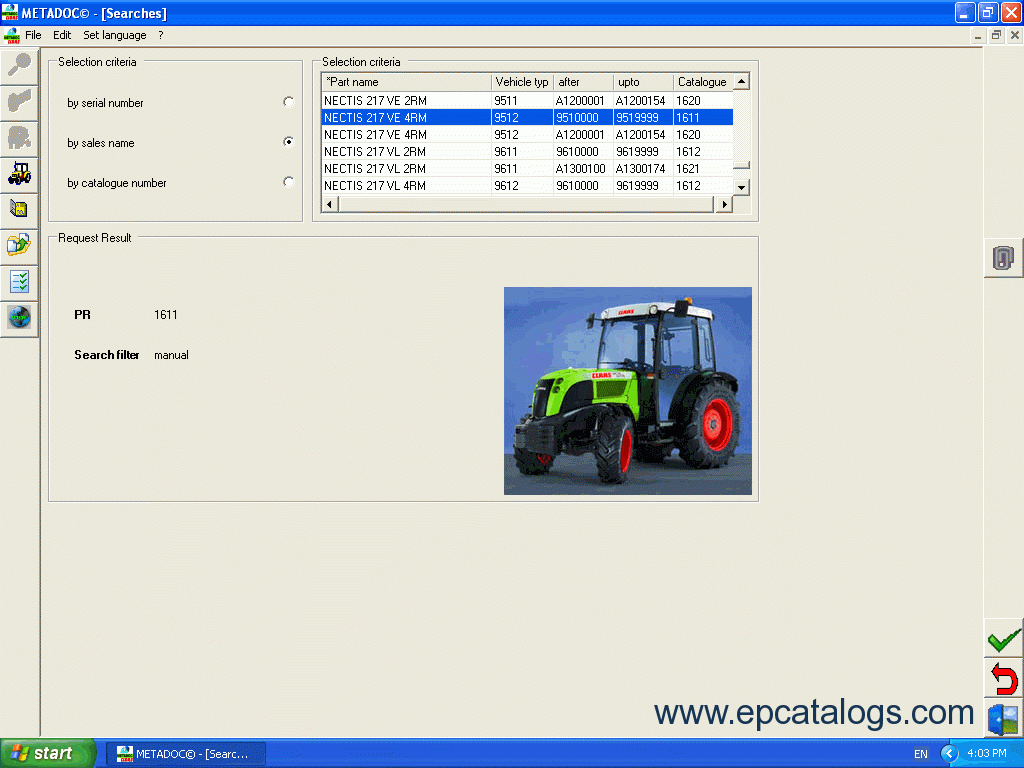Image resolution: width=1024 pixels, height=768 pixels.
Task: Select the 'by catalogue number' radio button
Action: pyautogui.click(x=288, y=182)
